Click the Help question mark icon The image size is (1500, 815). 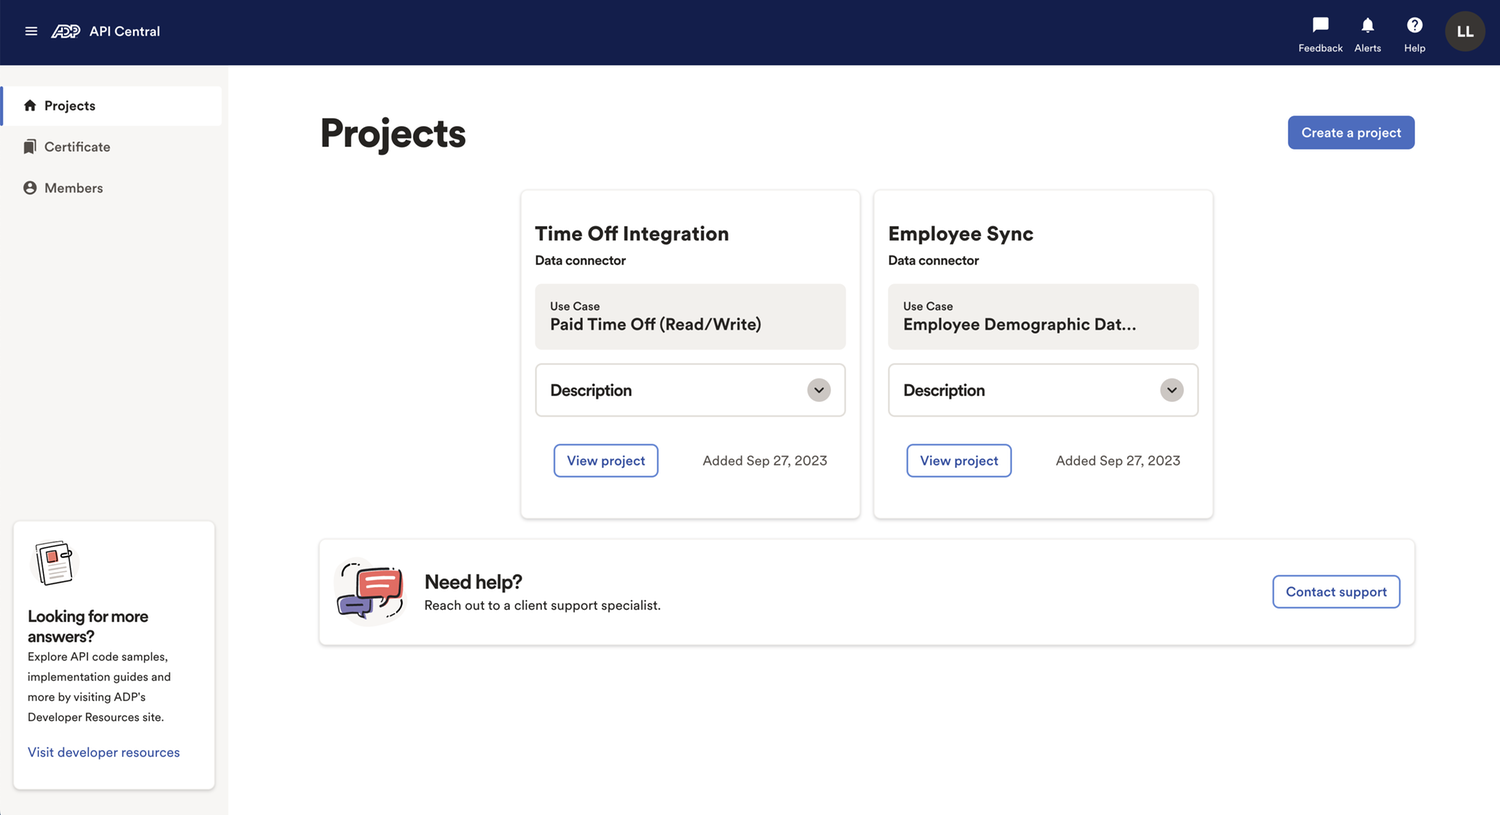[x=1414, y=26]
